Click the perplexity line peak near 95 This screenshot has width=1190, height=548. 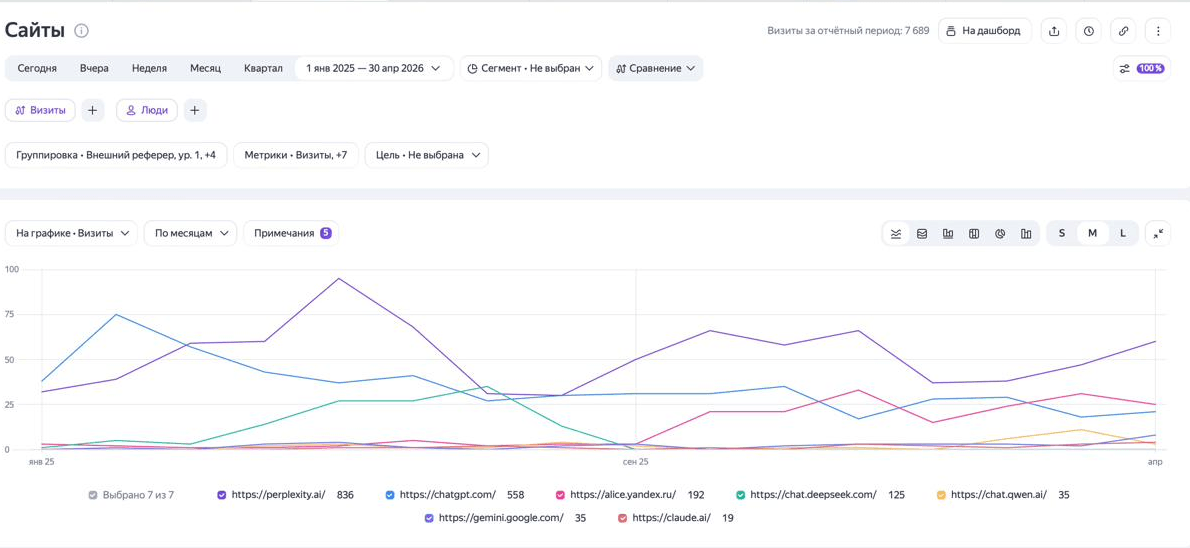(x=338, y=279)
